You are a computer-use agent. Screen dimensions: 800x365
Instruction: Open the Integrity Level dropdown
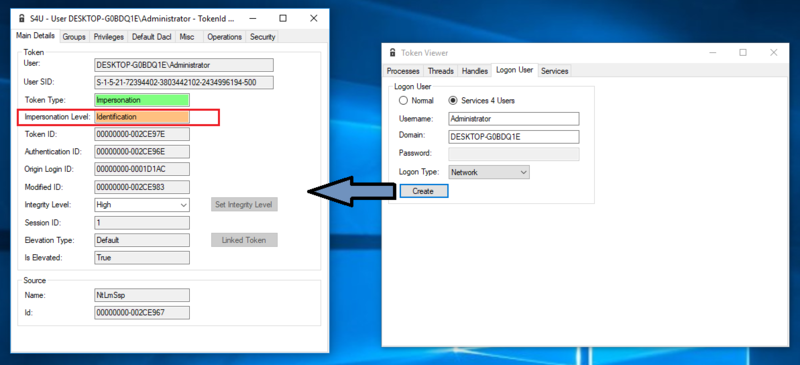(x=142, y=205)
